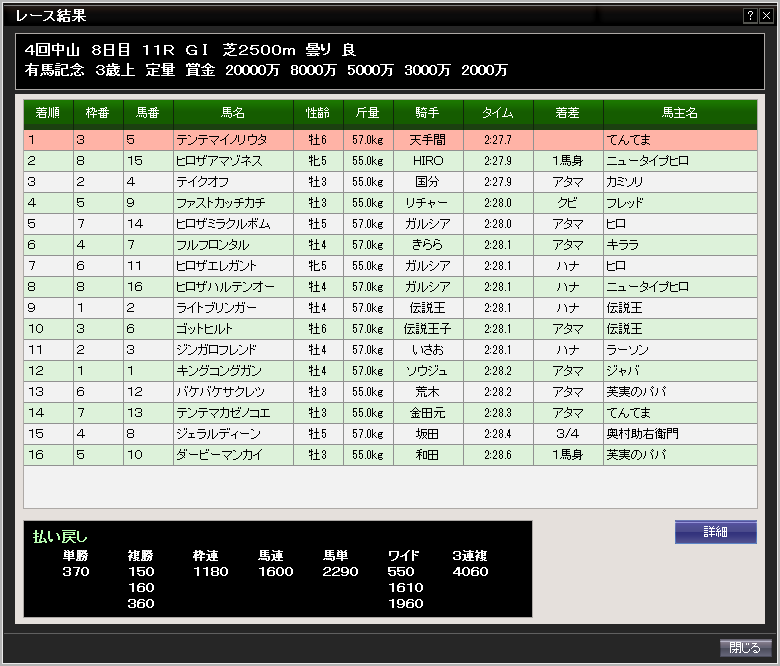
Task: Sort by 騎手 column header
Action: point(428,114)
